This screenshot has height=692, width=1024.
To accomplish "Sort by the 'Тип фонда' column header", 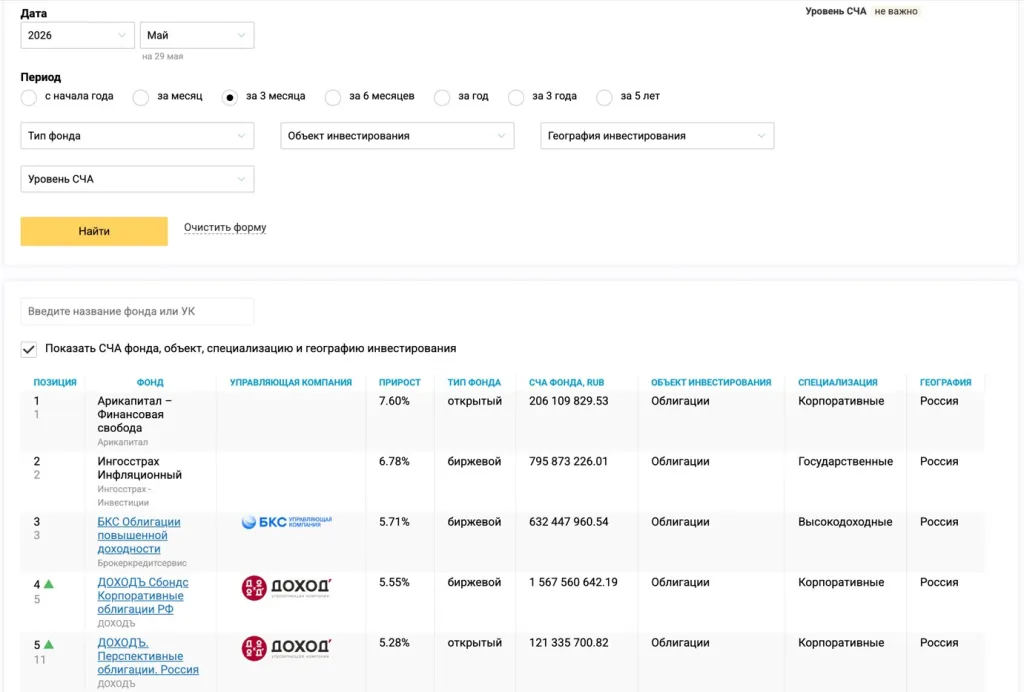I will [474, 382].
